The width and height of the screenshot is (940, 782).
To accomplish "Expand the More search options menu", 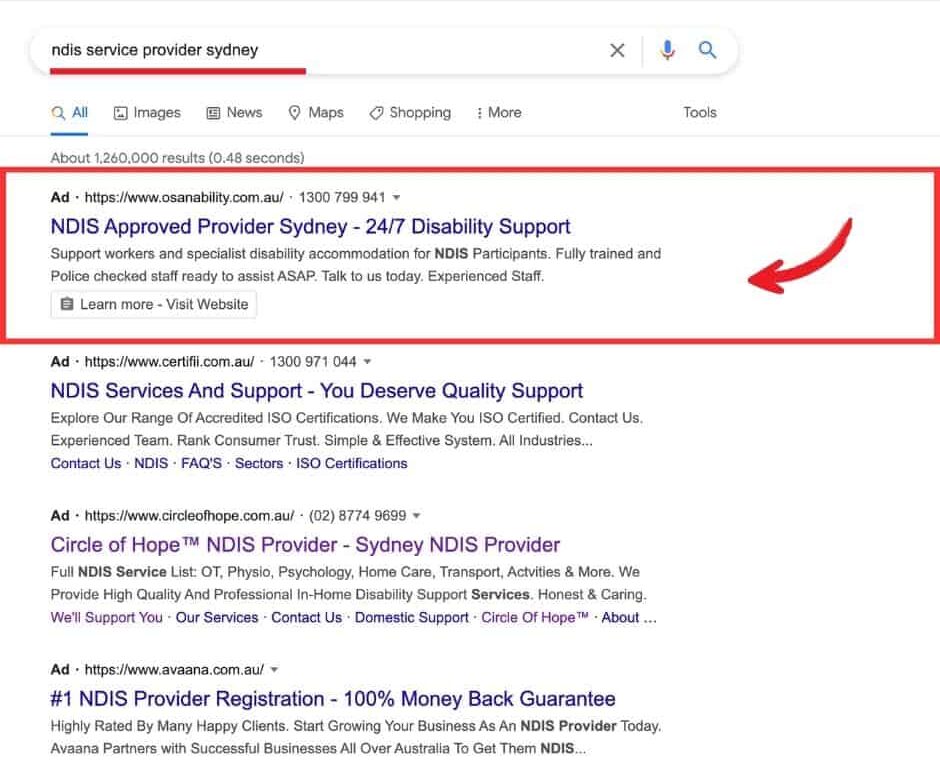I will pos(498,113).
